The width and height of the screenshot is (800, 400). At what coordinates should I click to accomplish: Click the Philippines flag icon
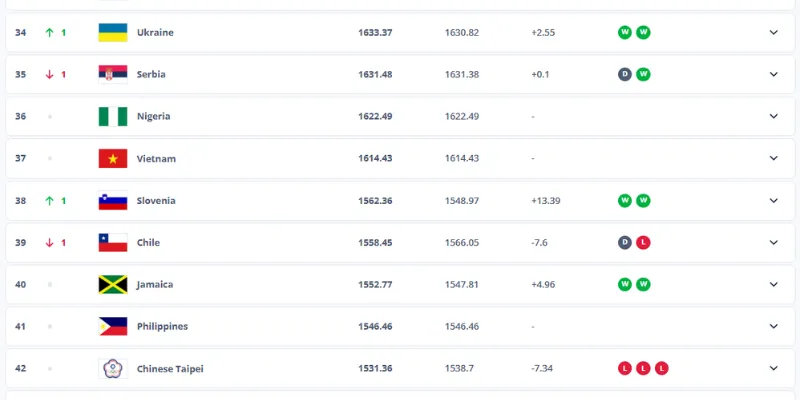coord(112,326)
